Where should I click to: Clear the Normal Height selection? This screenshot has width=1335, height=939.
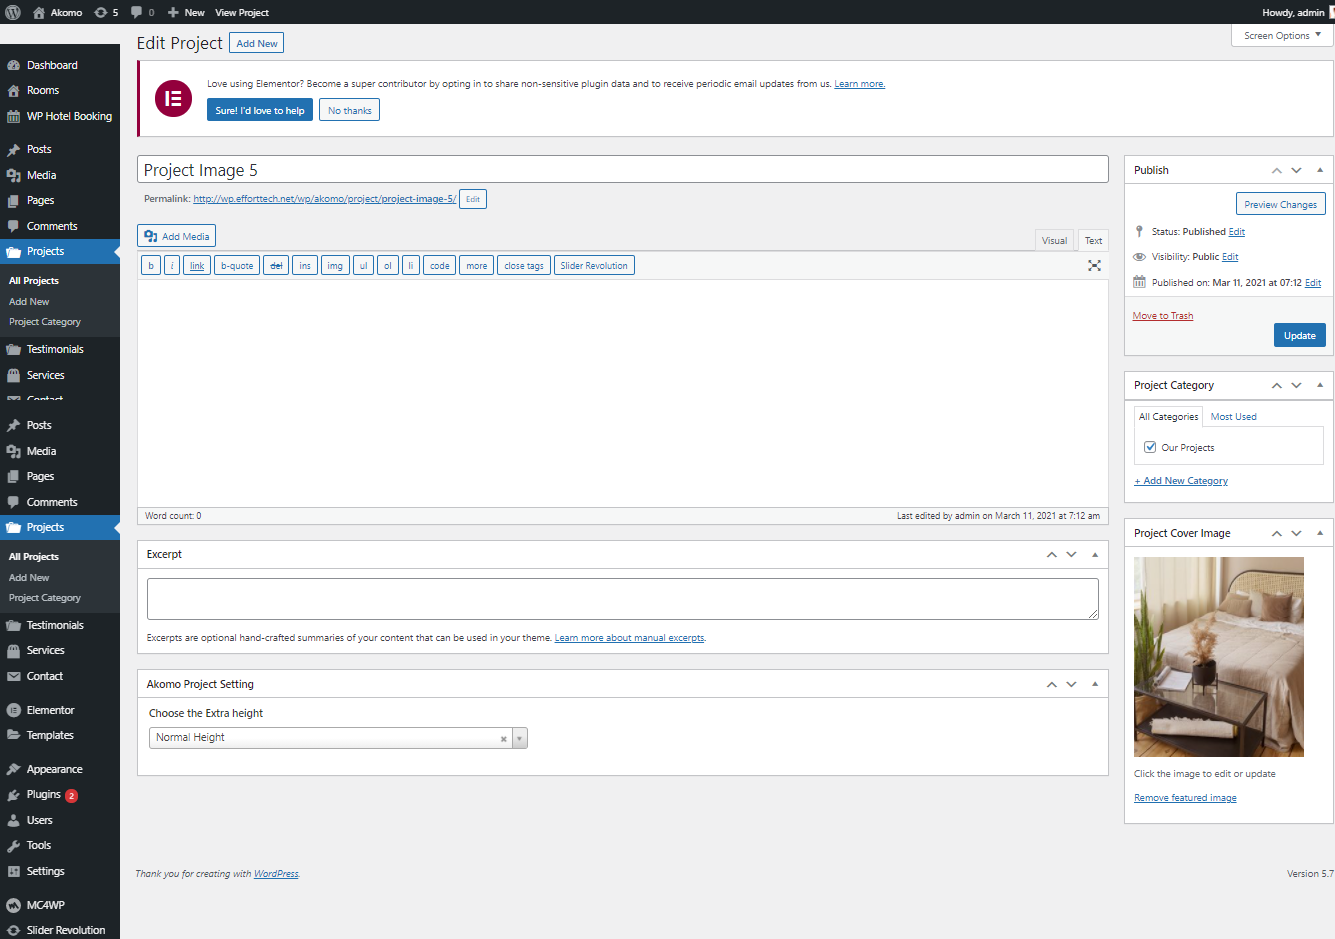pos(503,739)
